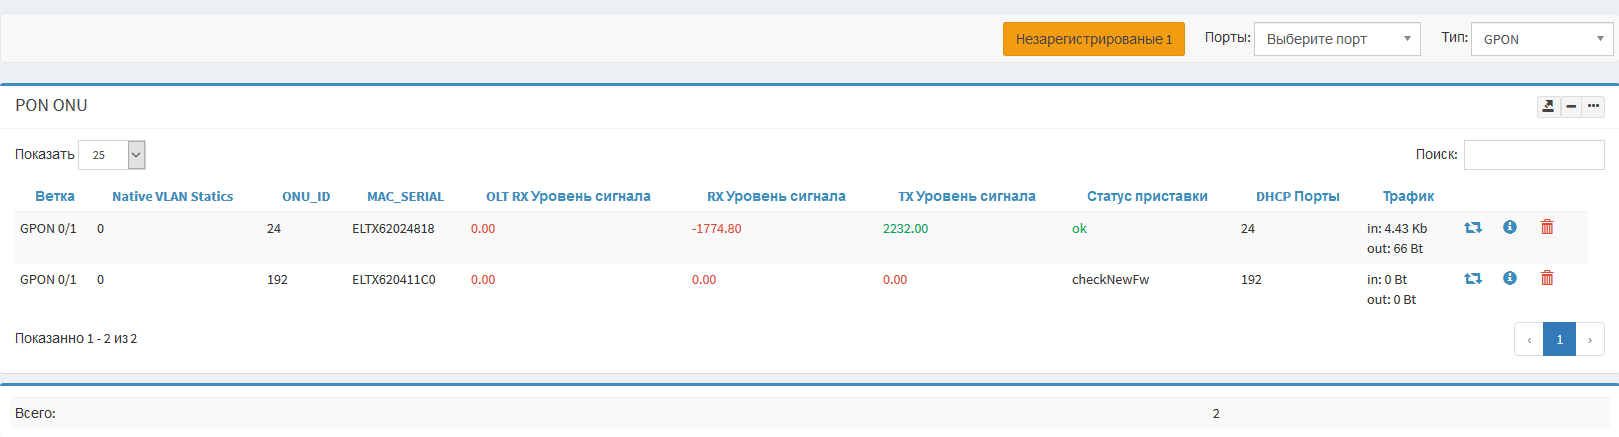Select page 1 in pagination
Image resolution: width=1619 pixels, height=437 pixels.
(1559, 339)
